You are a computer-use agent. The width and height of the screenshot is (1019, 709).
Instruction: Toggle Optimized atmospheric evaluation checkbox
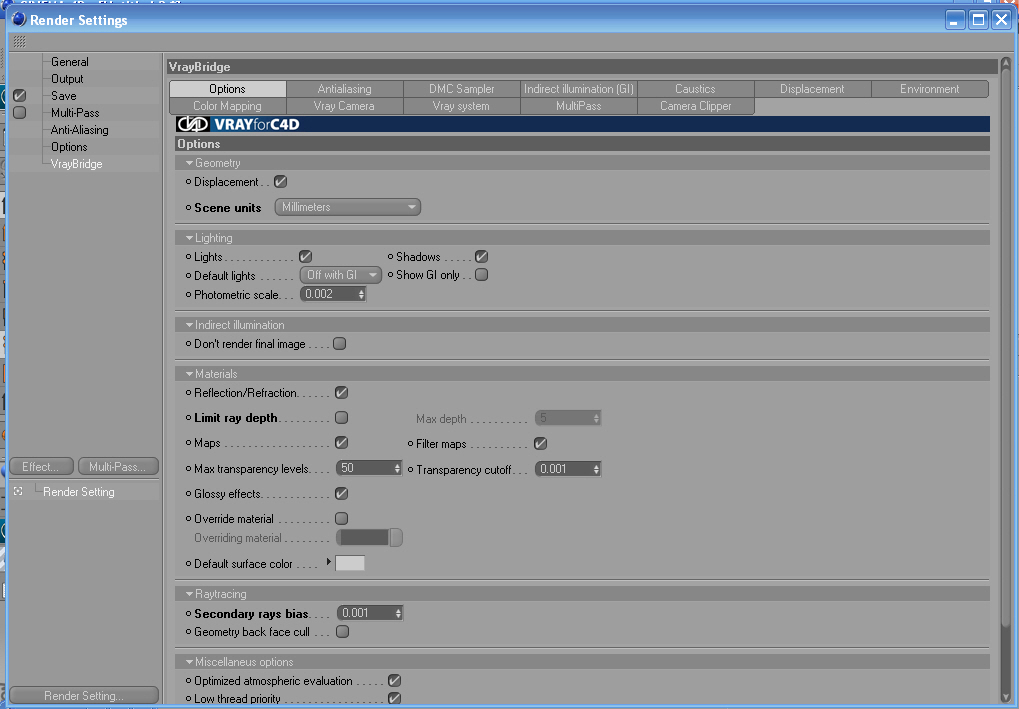pos(394,680)
